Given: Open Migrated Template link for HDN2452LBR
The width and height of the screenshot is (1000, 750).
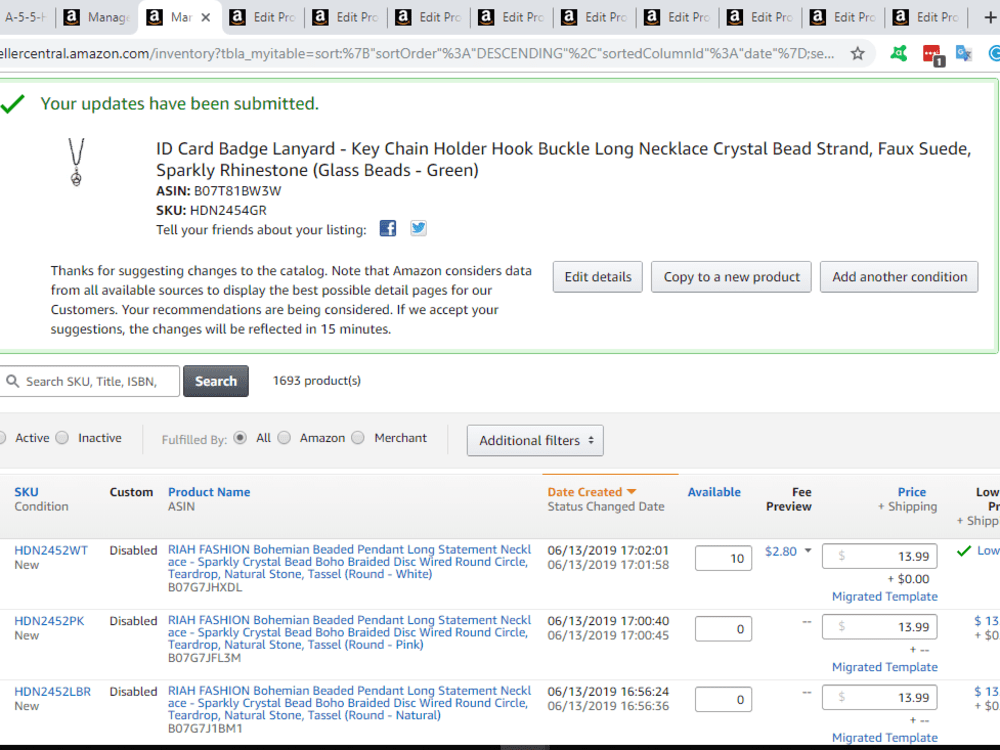Looking at the screenshot, I should pos(885,738).
